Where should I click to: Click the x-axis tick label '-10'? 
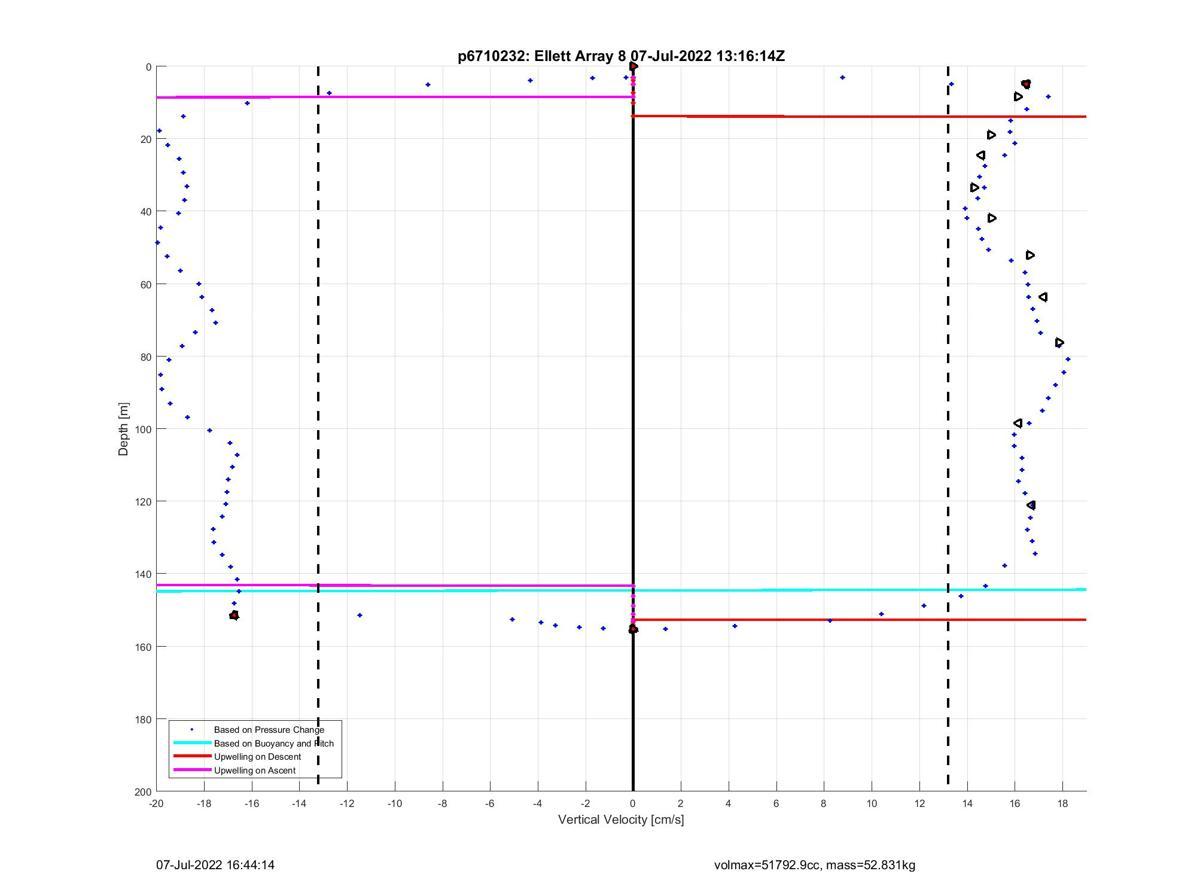(x=395, y=804)
